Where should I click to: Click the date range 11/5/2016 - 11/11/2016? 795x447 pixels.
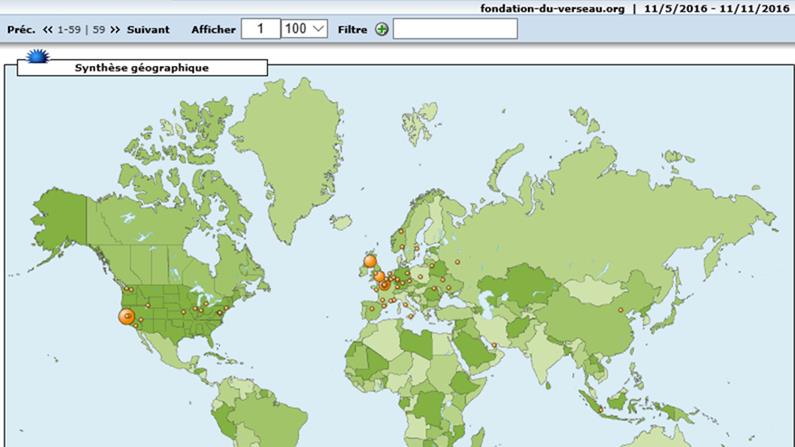(x=717, y=9)
